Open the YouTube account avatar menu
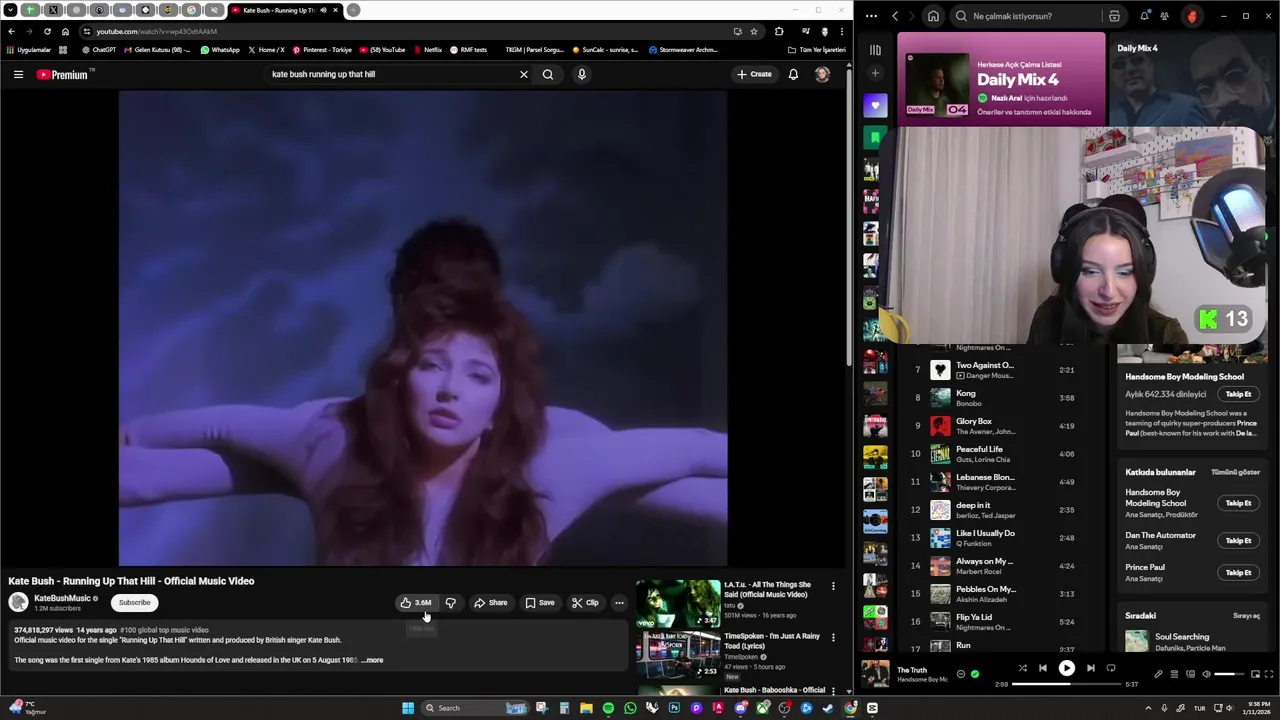Screen dimensions: 1280x720 click(x=822, y=74)
